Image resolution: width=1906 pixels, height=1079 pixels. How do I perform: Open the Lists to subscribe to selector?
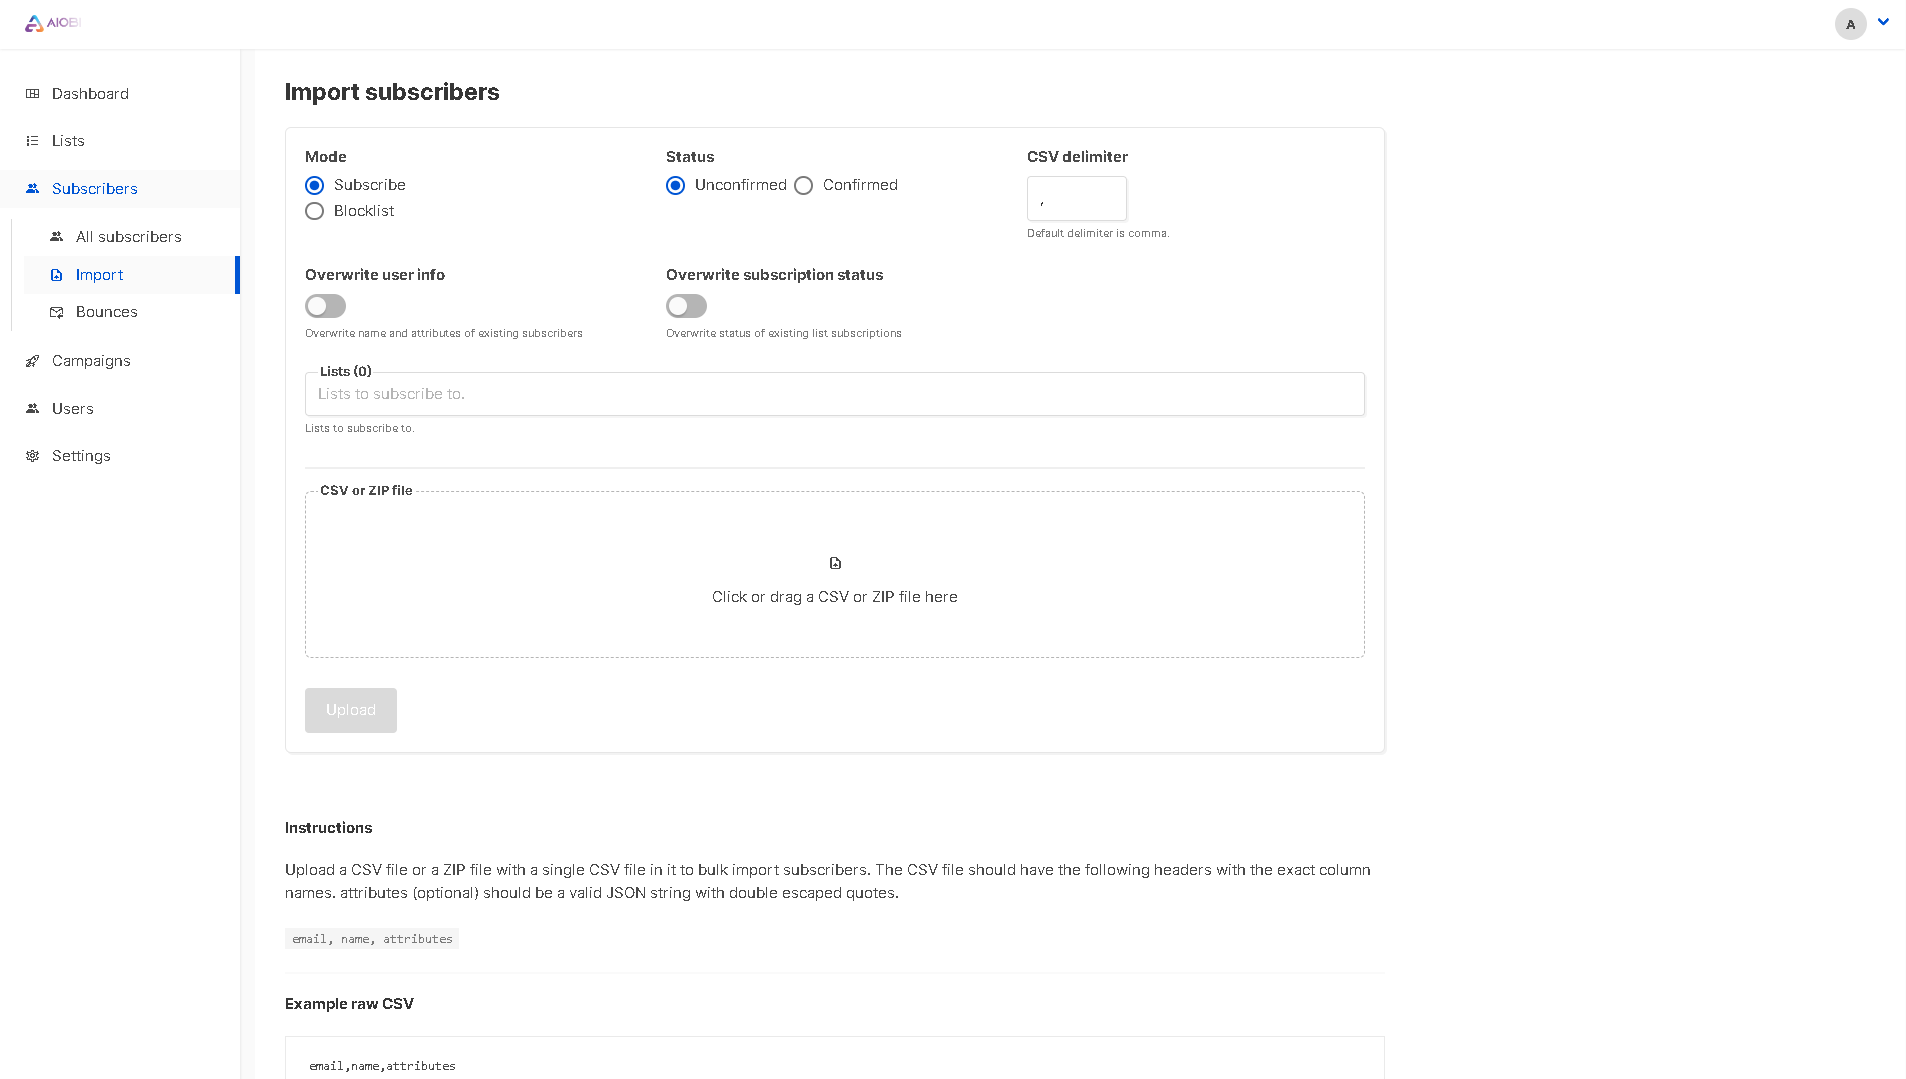[x=834, y=394]
